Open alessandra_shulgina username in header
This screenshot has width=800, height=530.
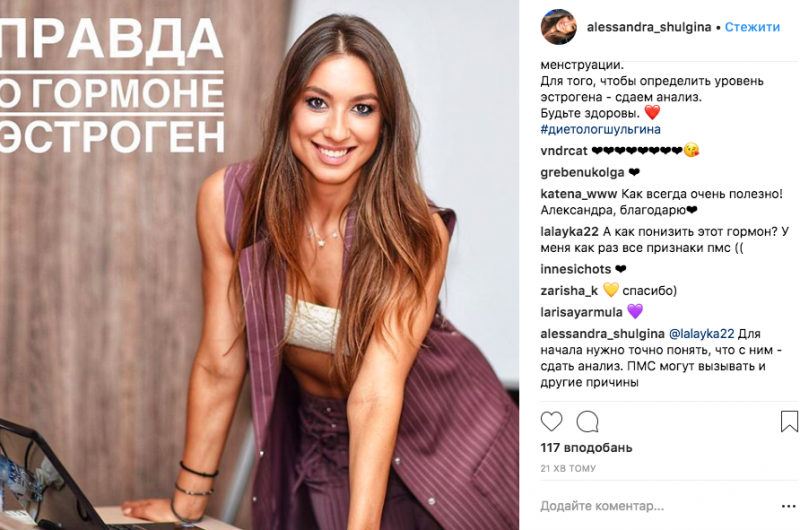[649, 27]
